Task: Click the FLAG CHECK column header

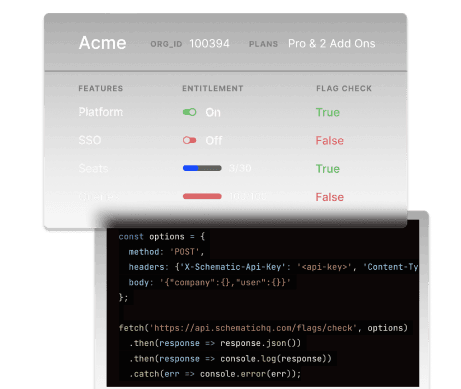Action: pyautogui.click(x=344, y=88)
